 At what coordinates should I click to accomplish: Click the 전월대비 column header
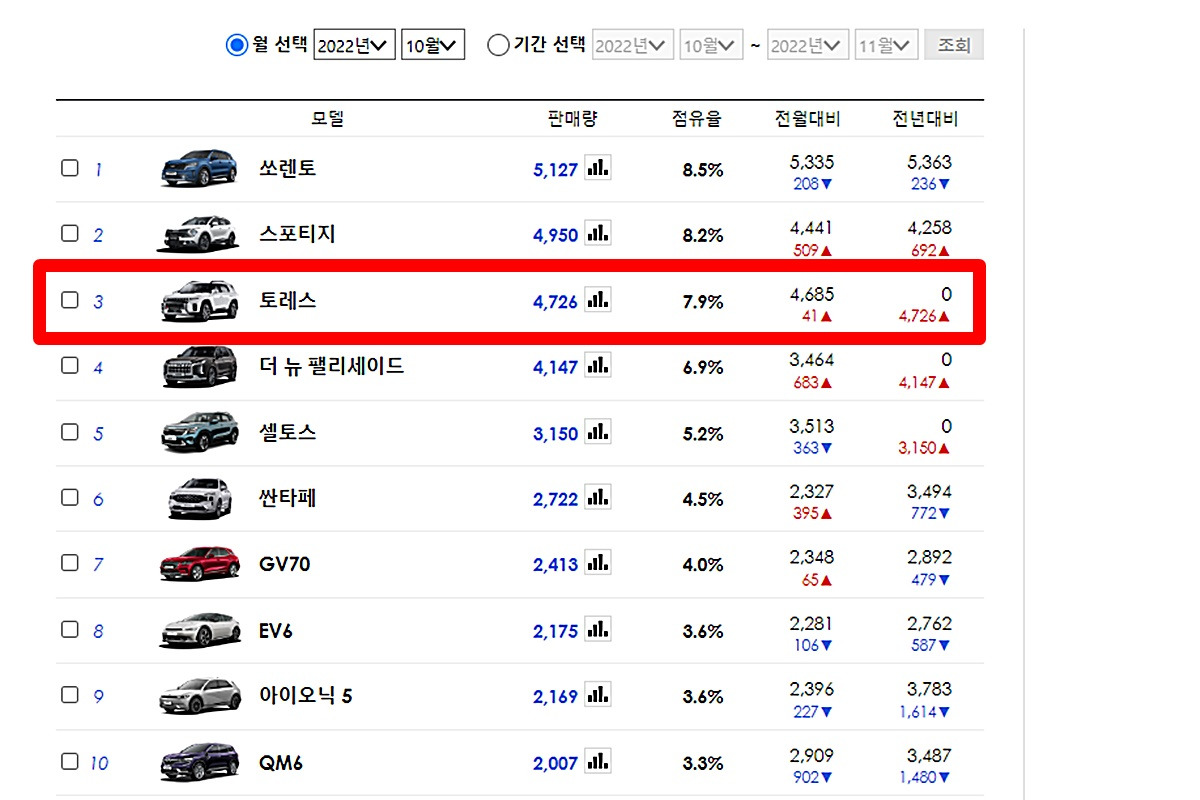(808, 119)
